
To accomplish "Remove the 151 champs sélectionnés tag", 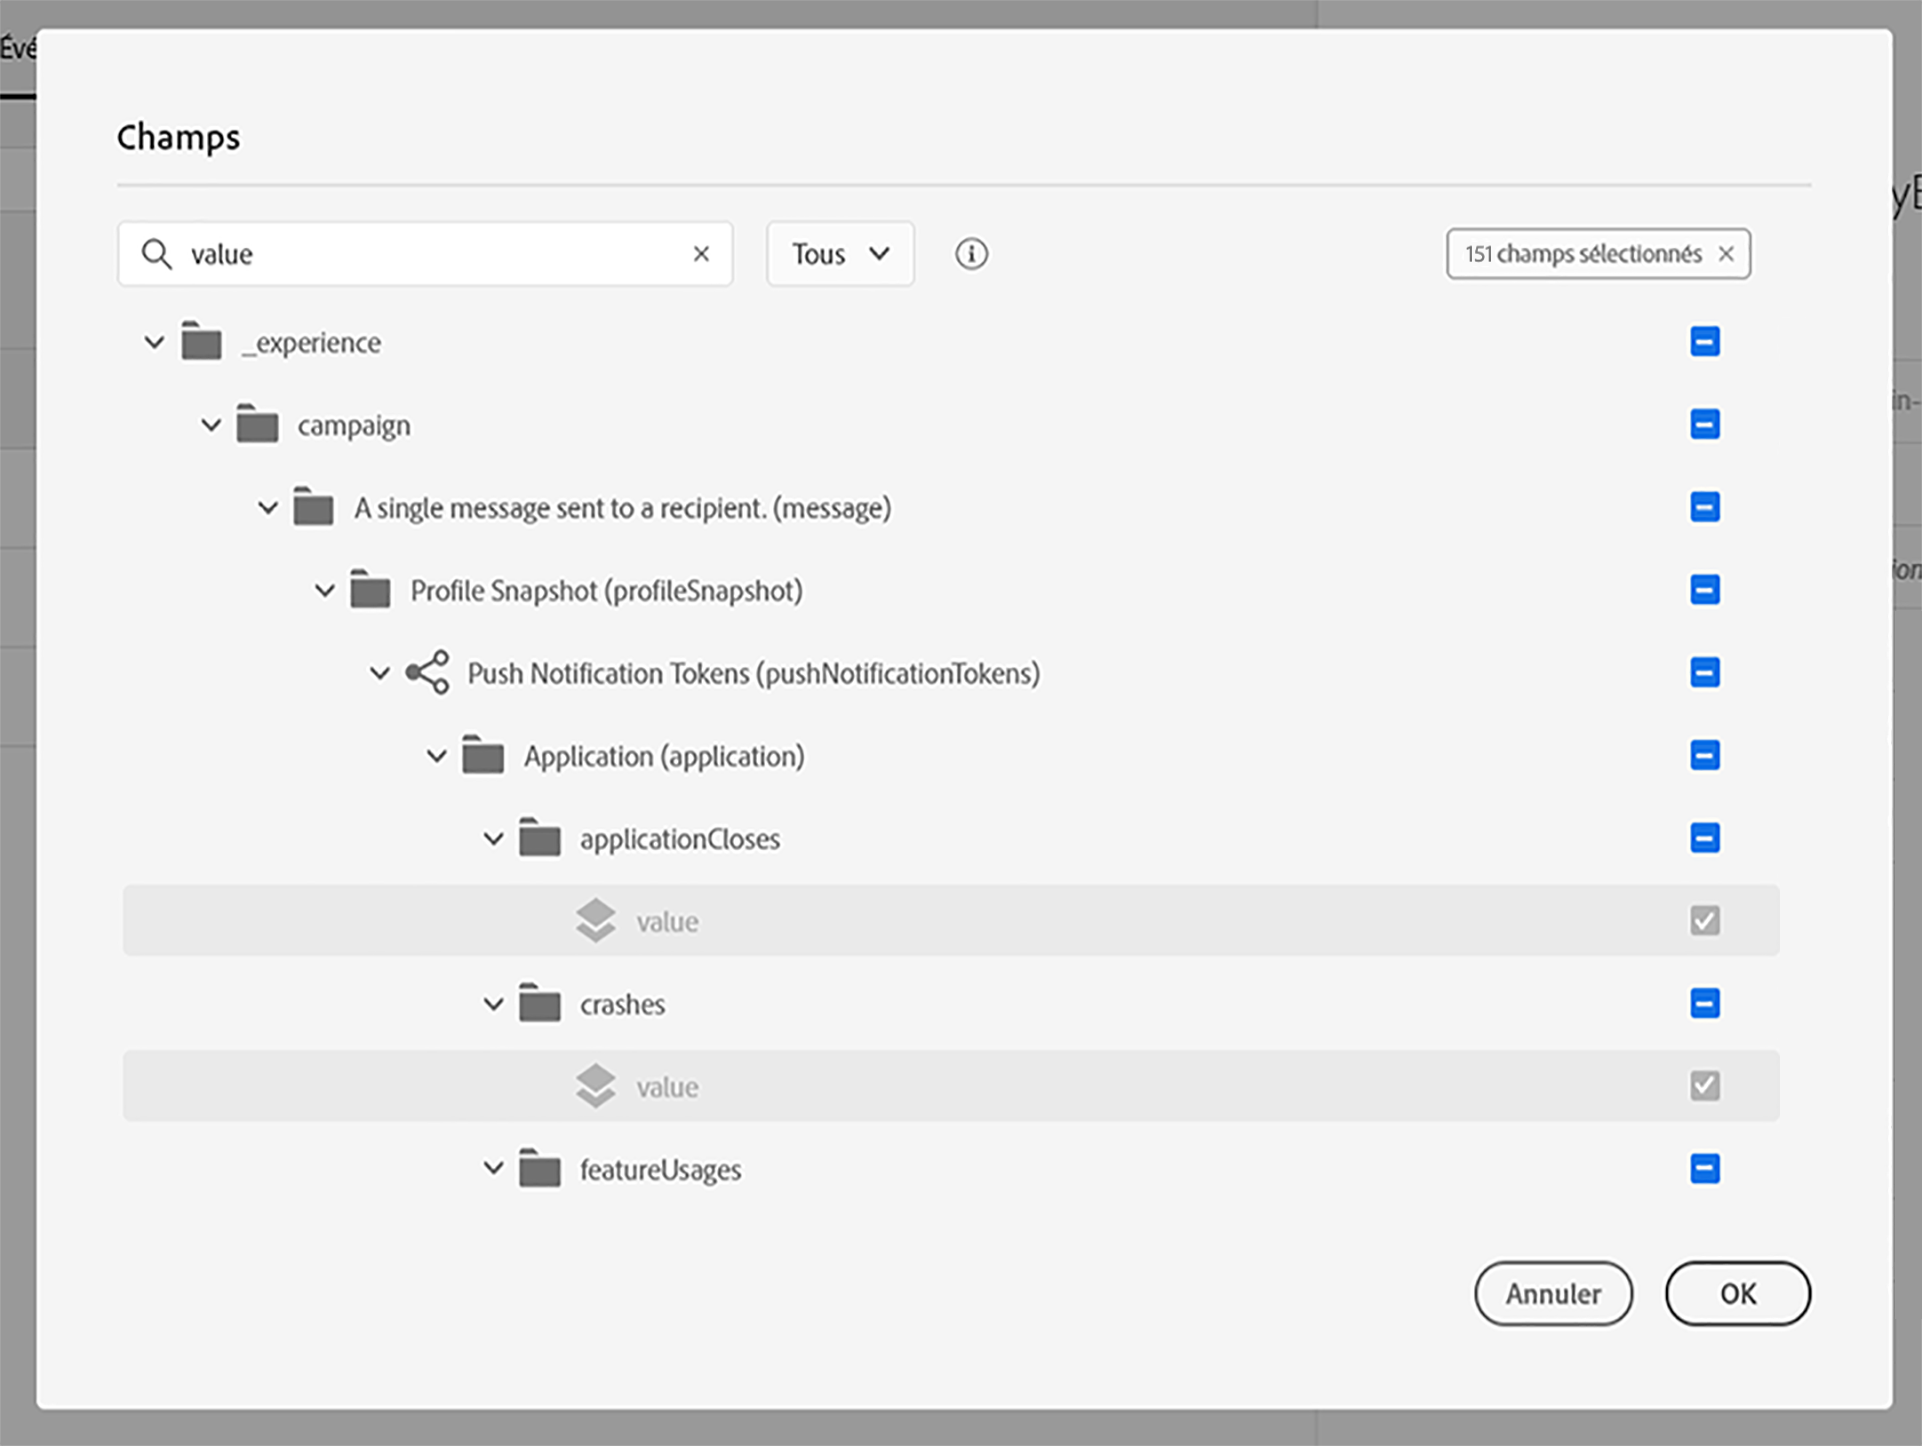I will coord(1726,254).
